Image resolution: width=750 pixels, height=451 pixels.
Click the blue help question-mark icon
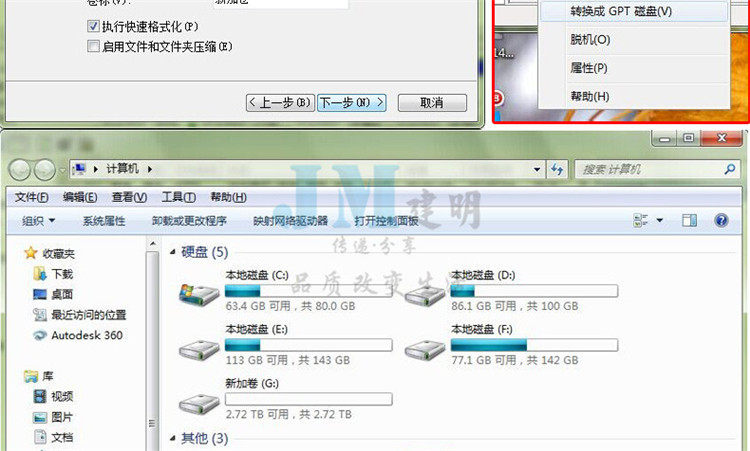[x=721, y=220]
